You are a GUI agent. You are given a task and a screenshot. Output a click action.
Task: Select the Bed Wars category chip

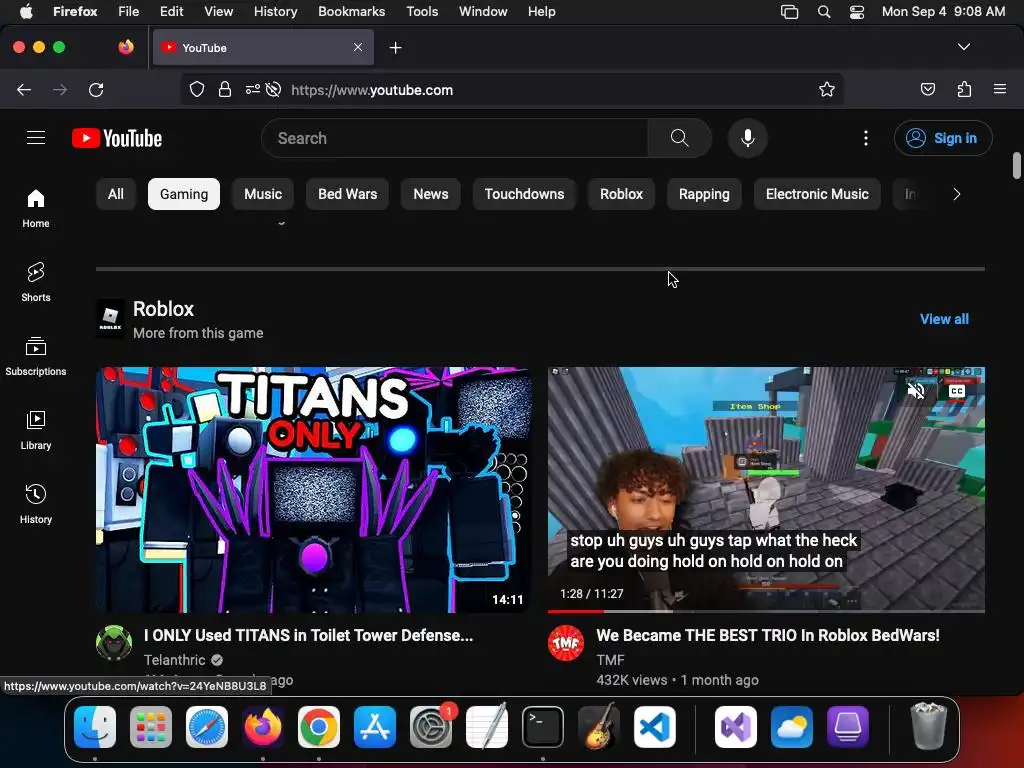(347, 194)
